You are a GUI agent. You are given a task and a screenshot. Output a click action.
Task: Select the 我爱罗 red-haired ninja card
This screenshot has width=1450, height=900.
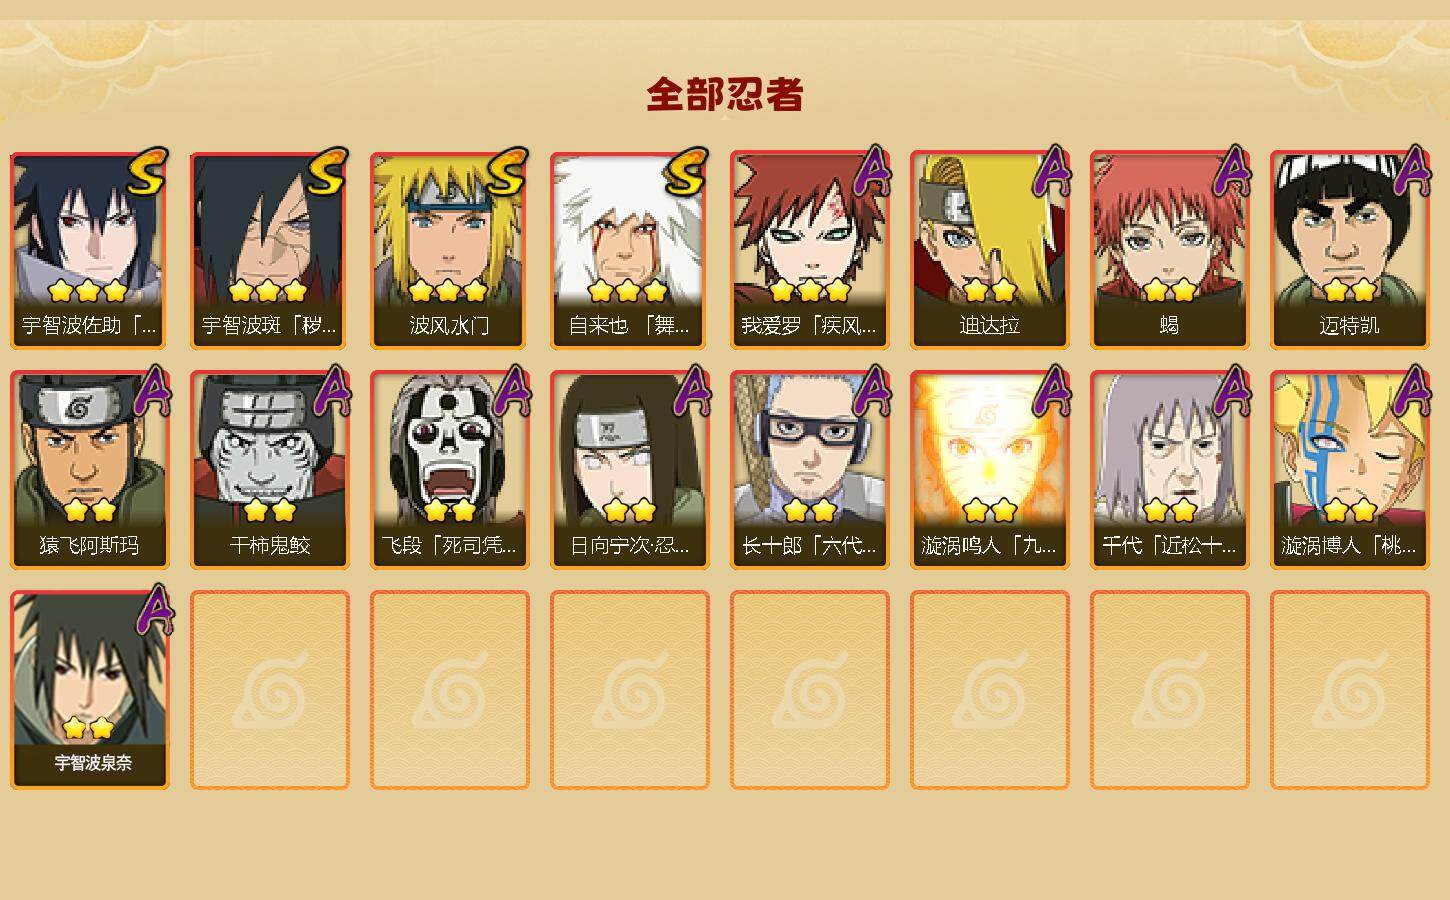click(809, 250)
